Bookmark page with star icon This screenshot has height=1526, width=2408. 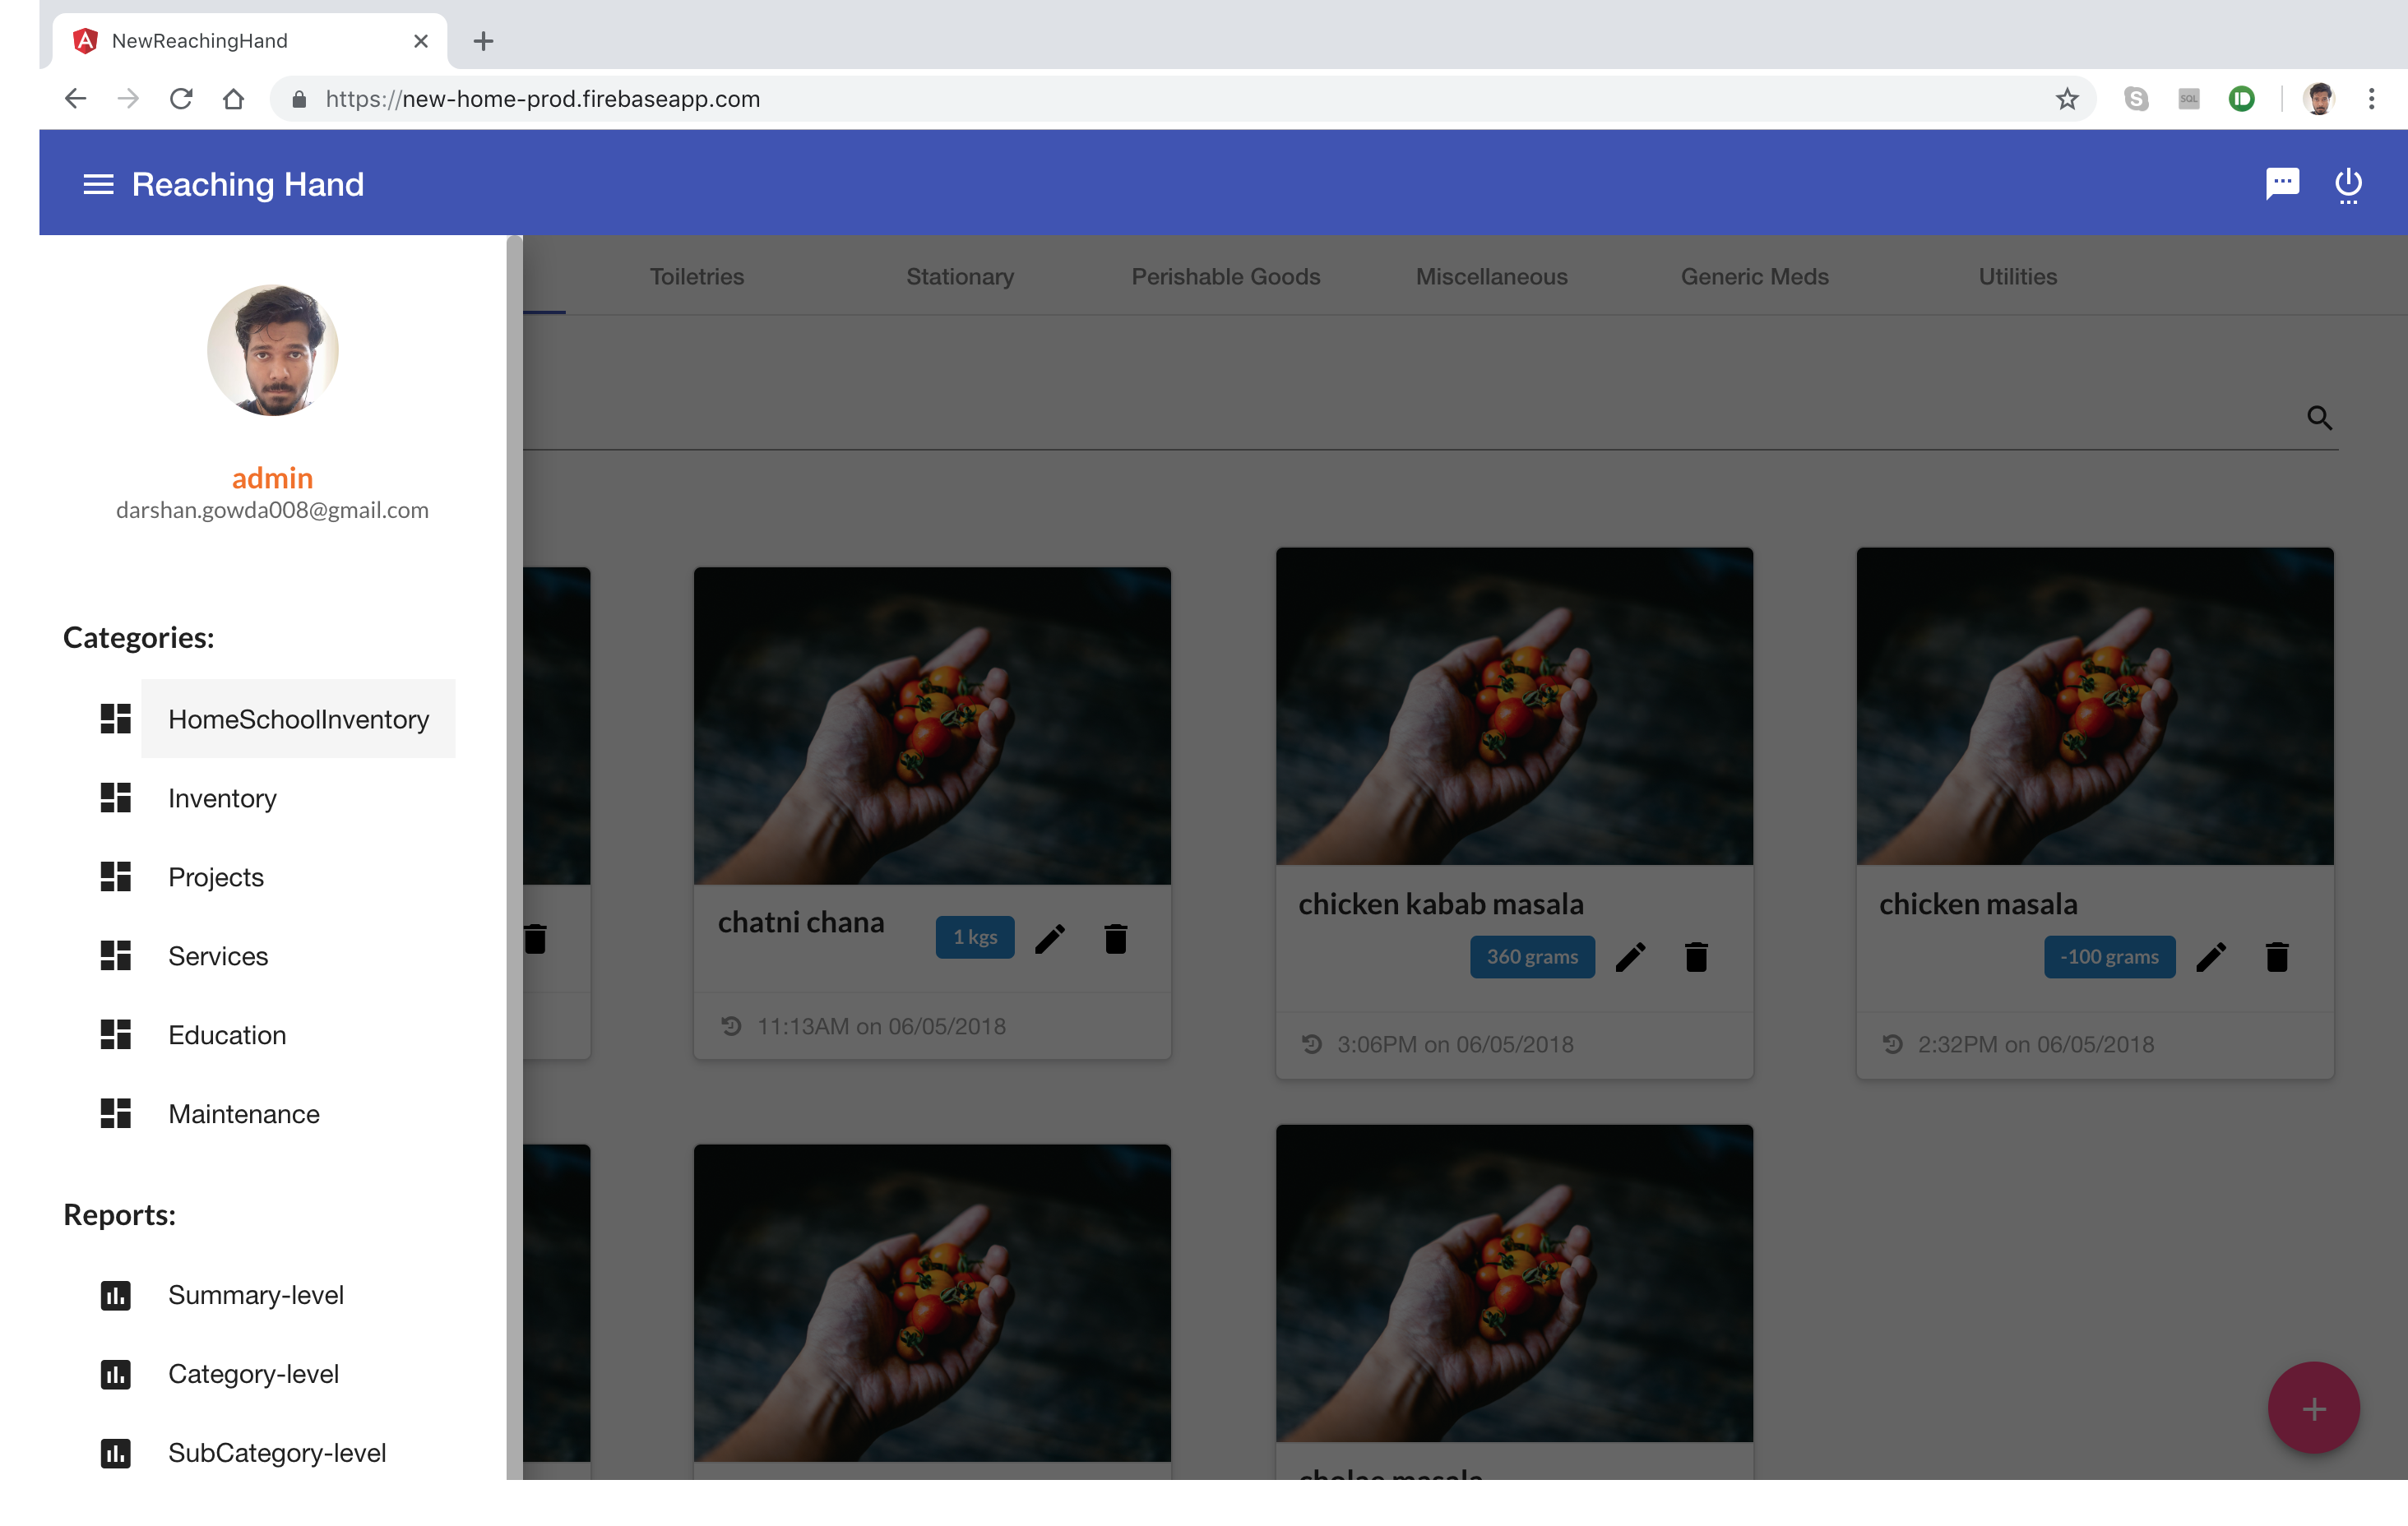click(2066, 99)
